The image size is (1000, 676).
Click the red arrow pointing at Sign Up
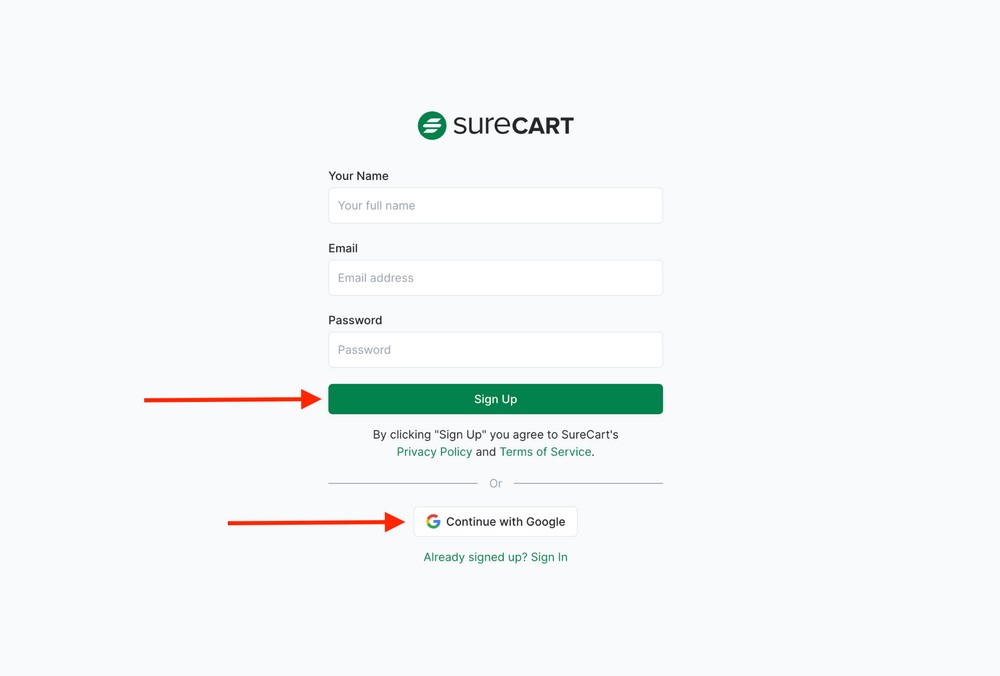230,399
